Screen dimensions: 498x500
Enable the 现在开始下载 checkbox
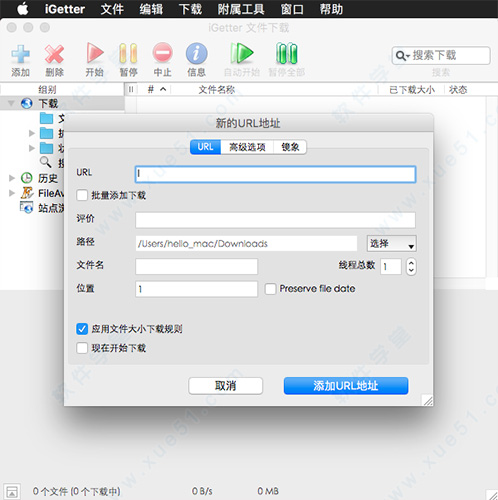click(x=82, y=348)
